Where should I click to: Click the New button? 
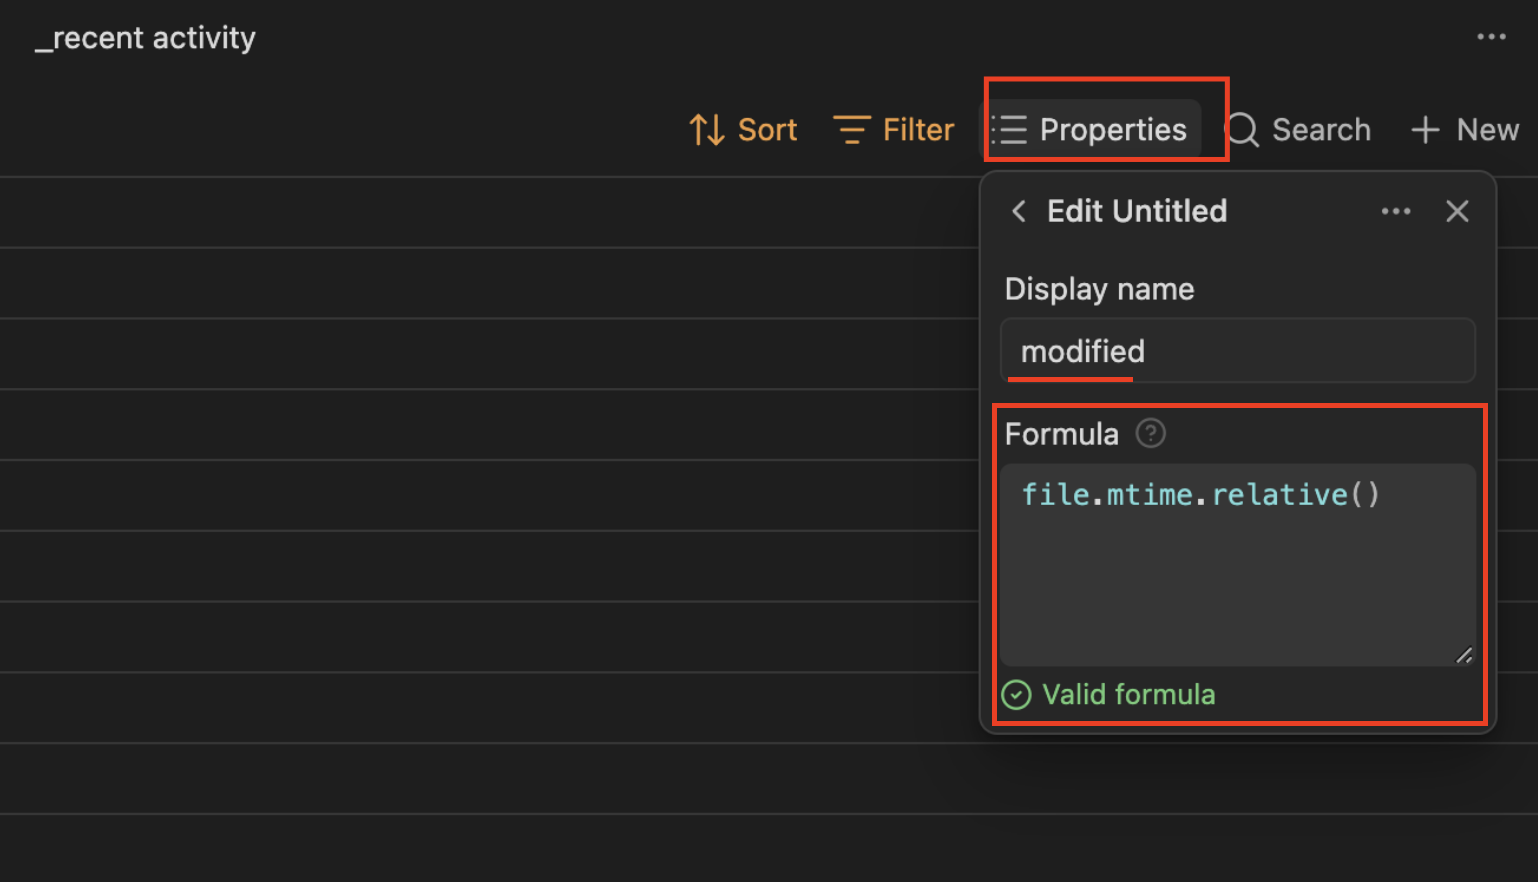1463,129
